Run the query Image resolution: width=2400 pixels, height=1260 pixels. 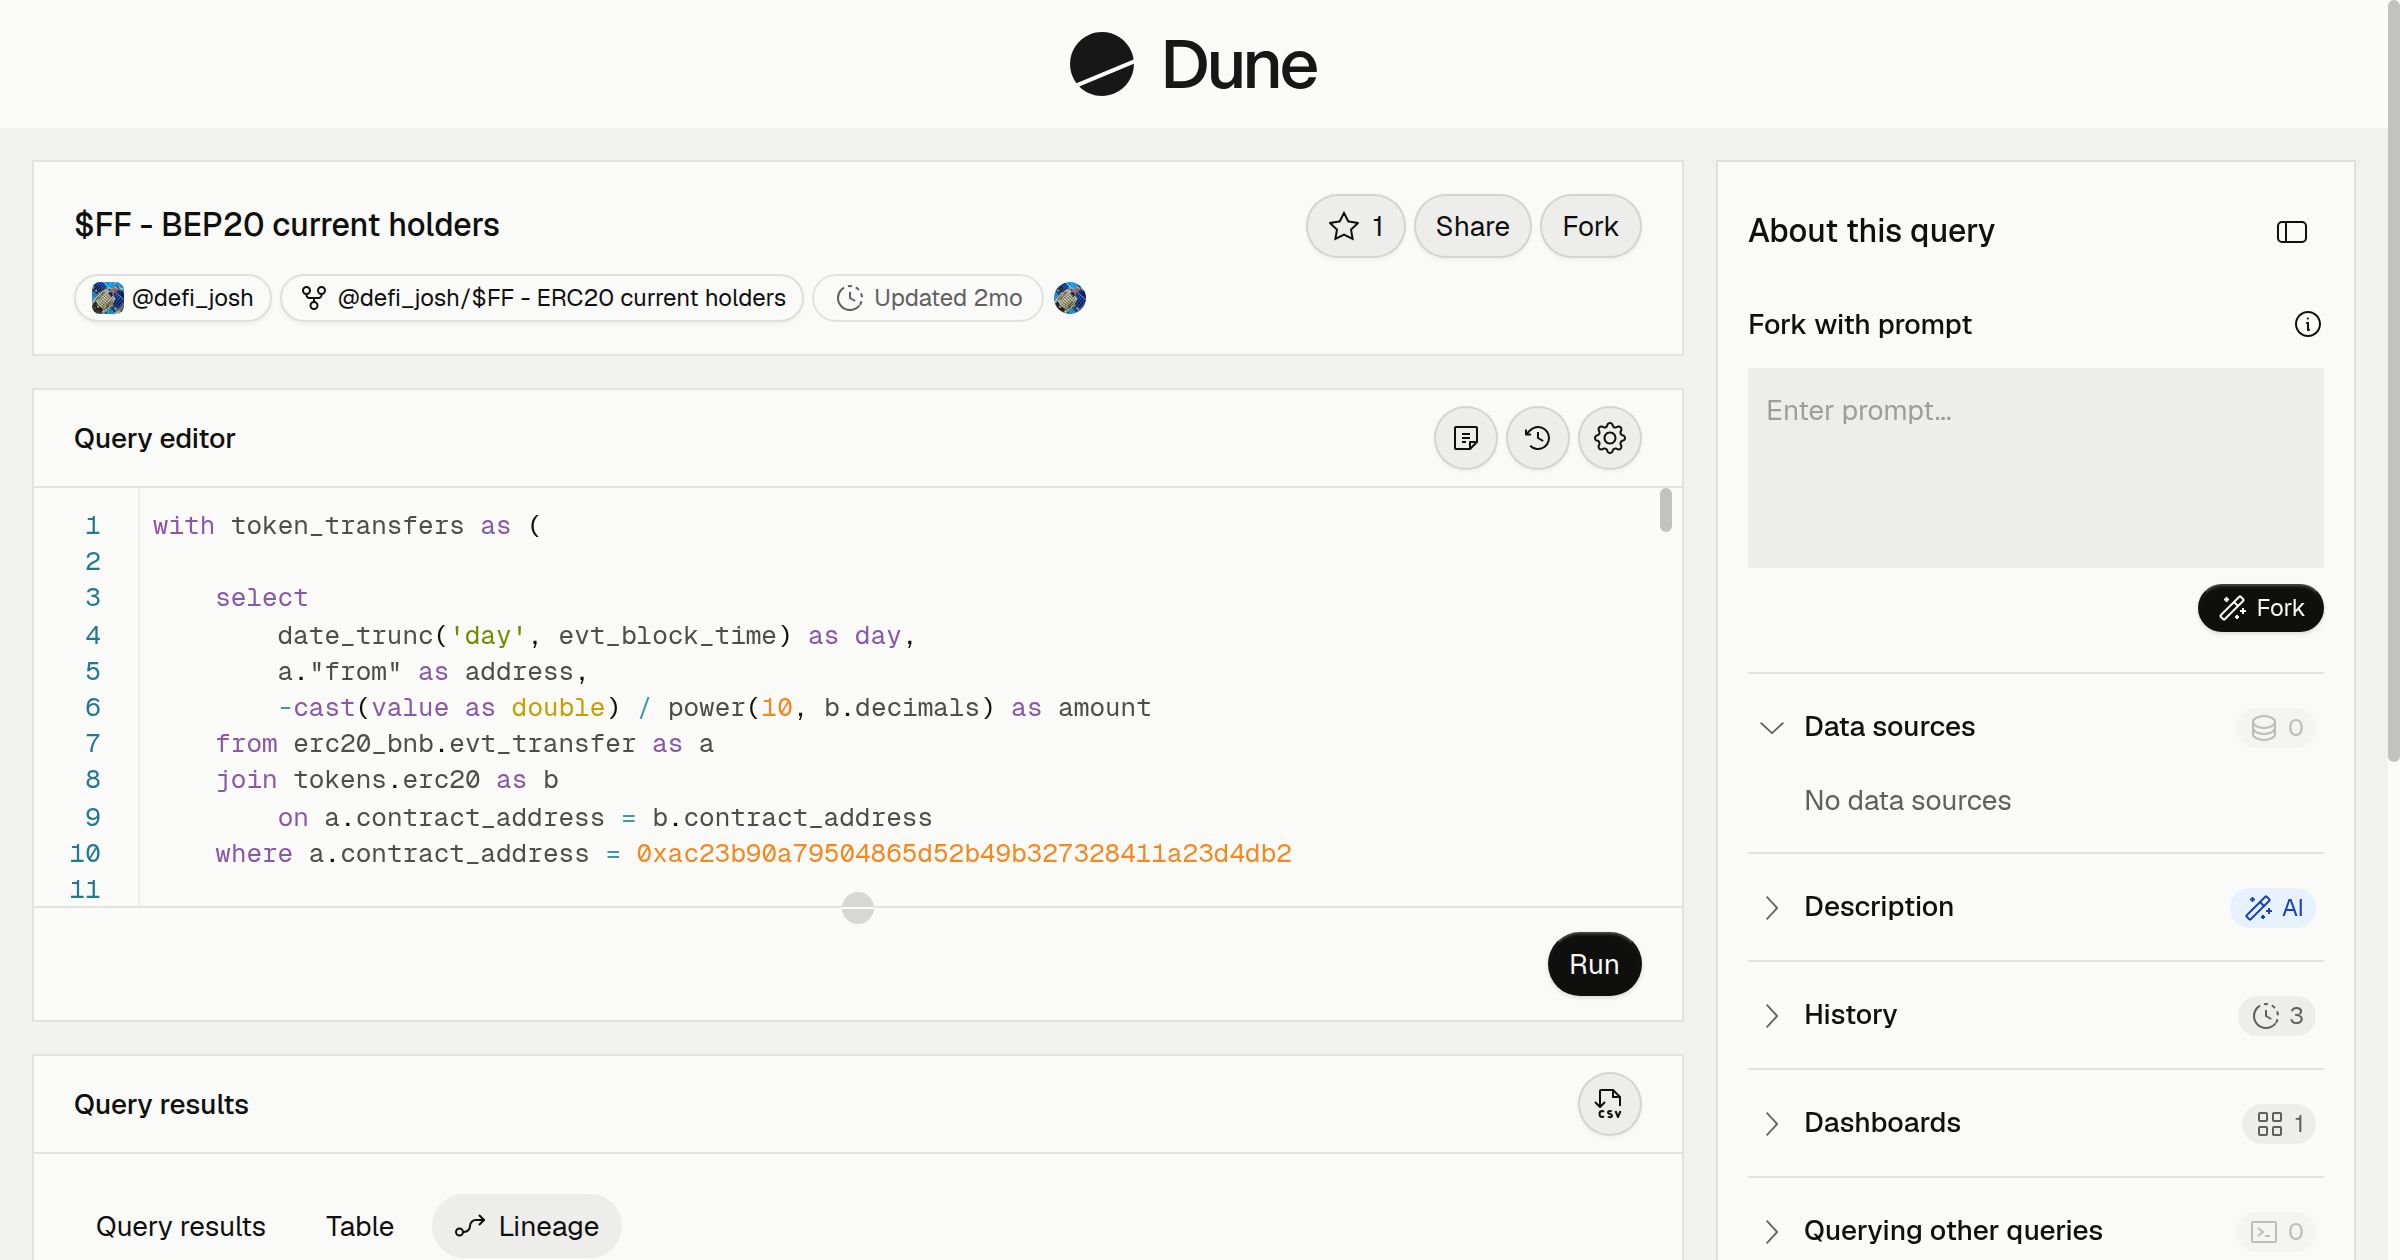(1594, 964)
